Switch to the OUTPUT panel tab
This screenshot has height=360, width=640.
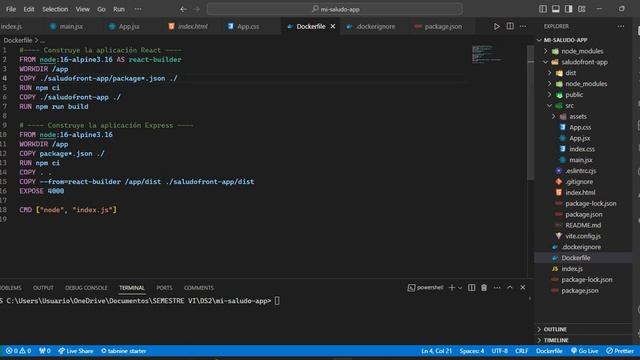(43, 288)
